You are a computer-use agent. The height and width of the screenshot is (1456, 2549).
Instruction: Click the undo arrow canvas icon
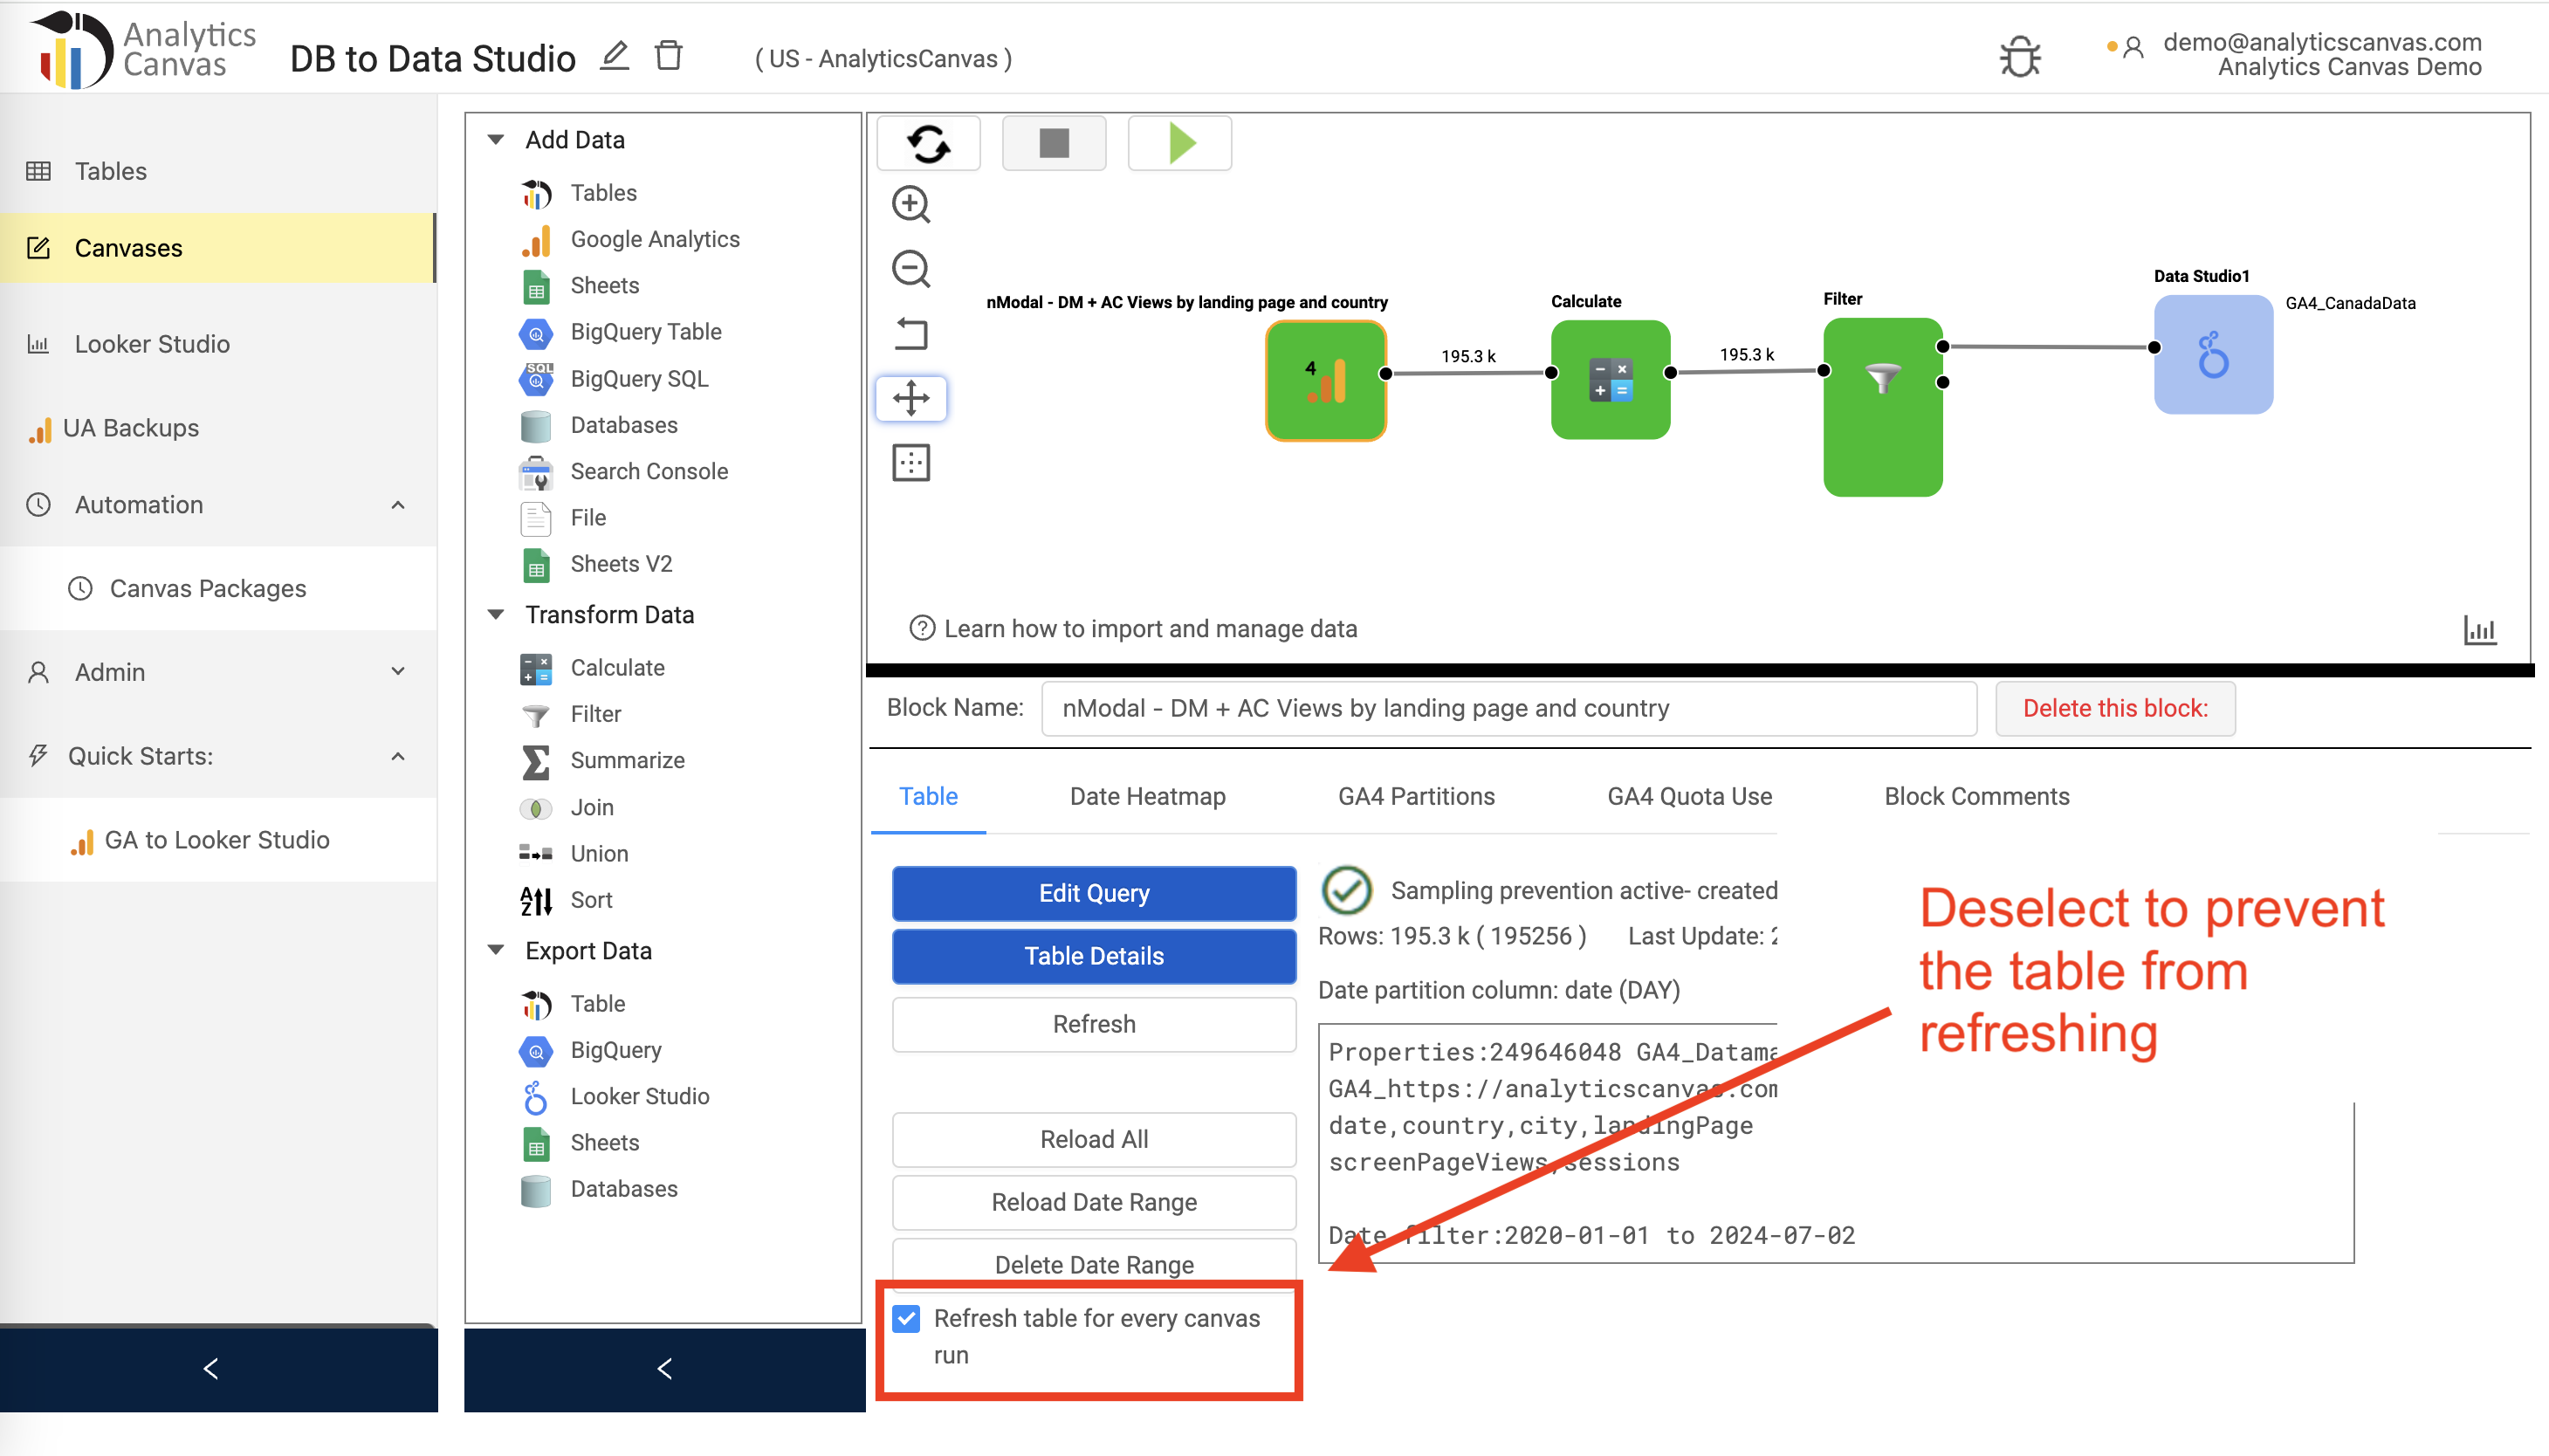click(911, 333)
